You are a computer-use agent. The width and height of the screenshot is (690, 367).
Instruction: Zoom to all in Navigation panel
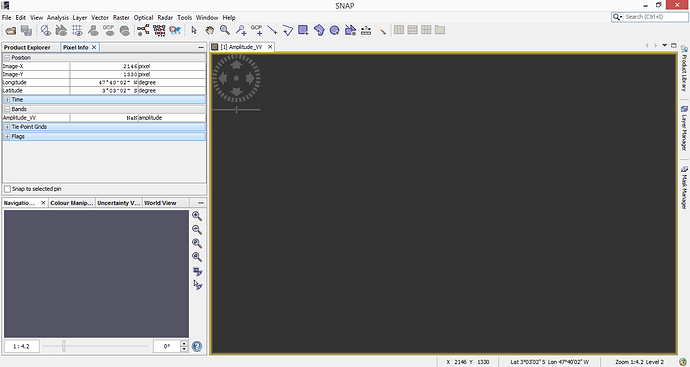click(x=197, y=257)
